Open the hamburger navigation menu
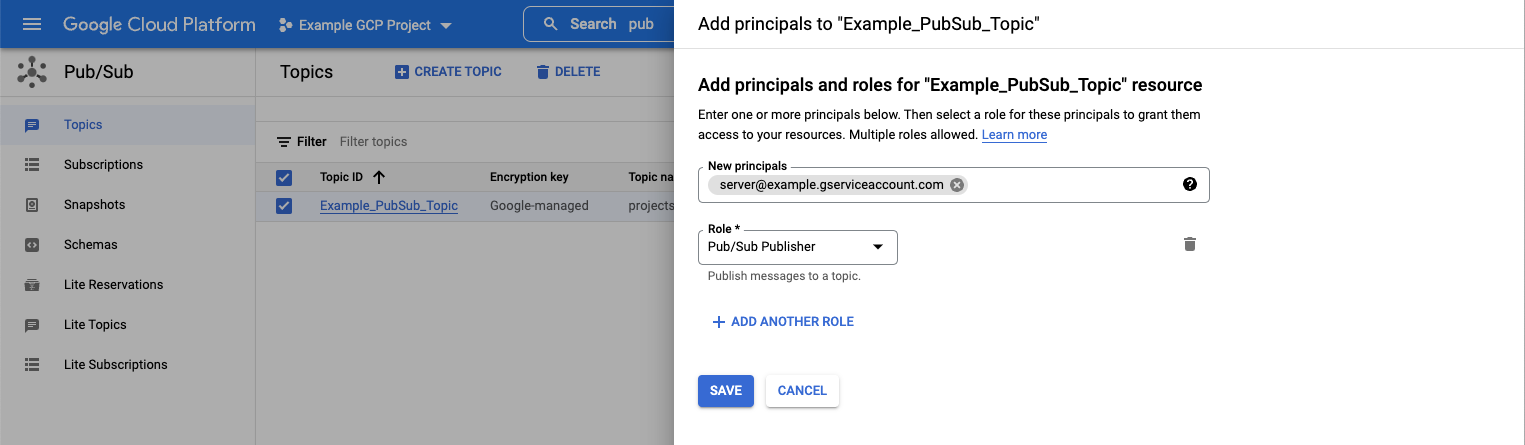1525x445 pixels. coord(32,24)
